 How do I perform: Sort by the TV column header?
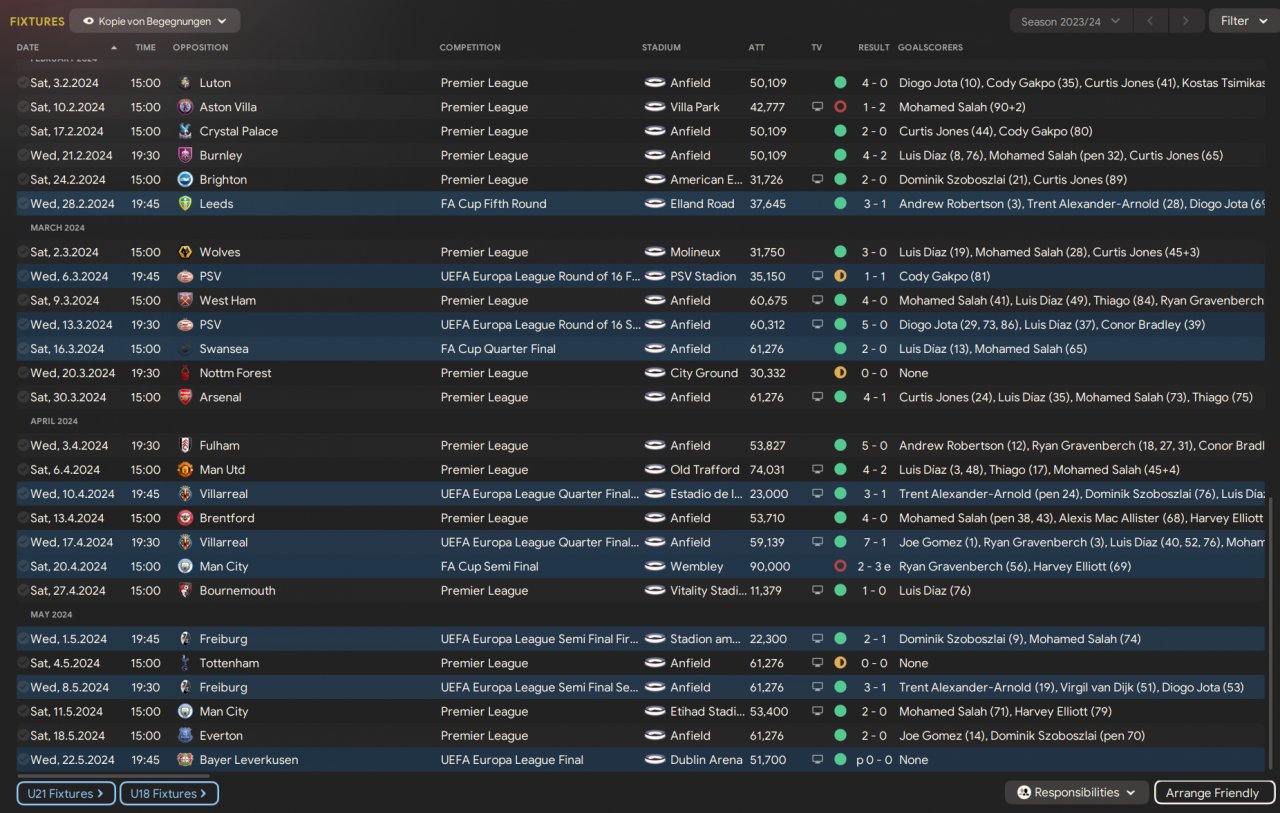817,47
